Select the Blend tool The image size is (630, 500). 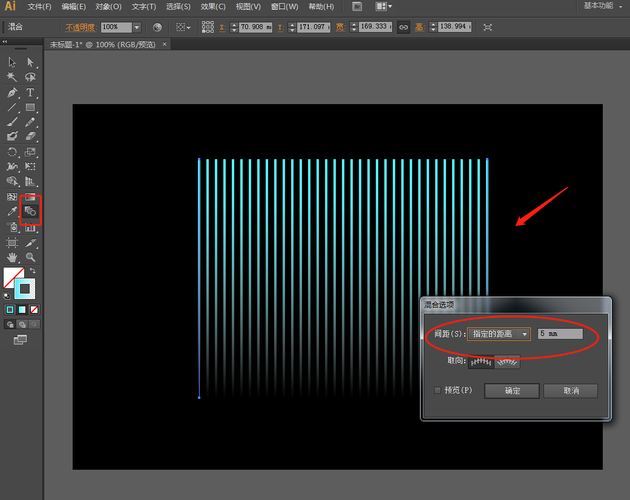point(30,211)
